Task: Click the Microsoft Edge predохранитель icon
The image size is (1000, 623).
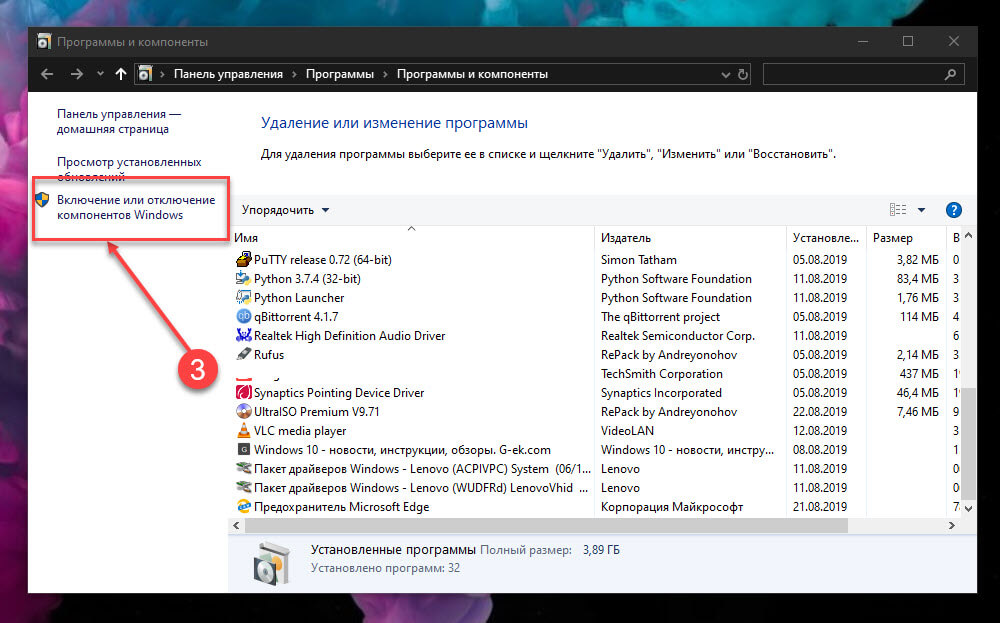Action: pyautogui.click(x=244, y=506)
